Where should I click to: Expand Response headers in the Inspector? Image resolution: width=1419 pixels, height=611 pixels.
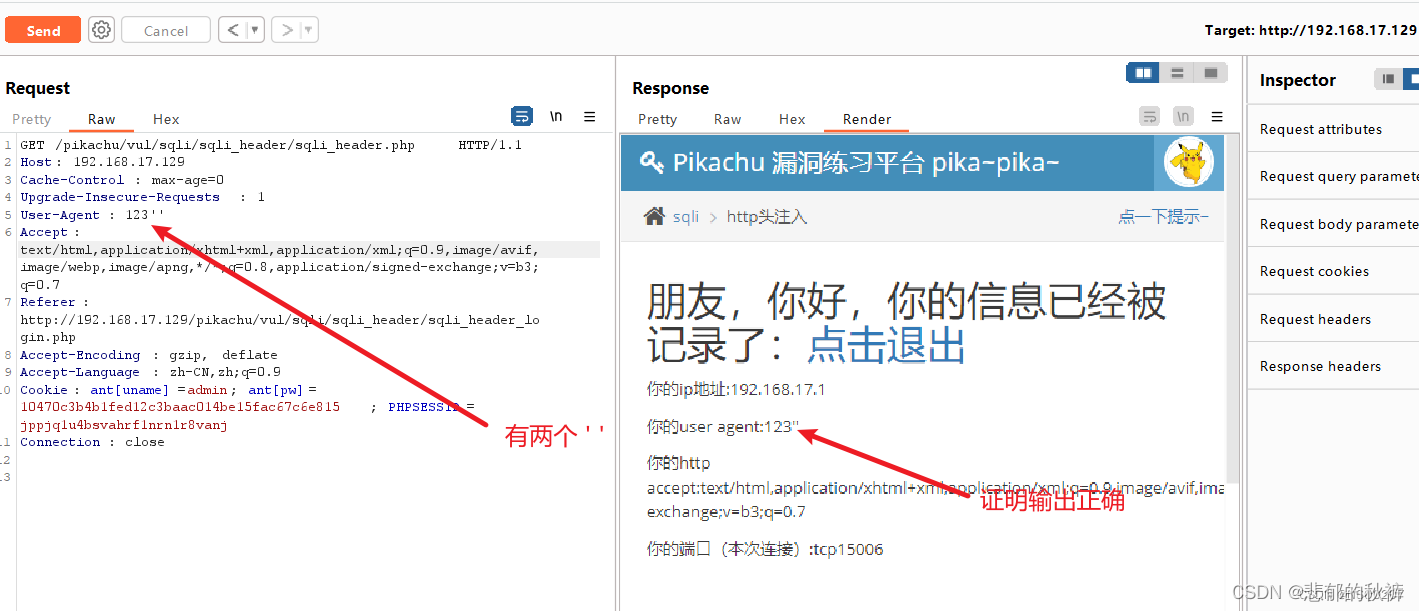click(1318, 366)
